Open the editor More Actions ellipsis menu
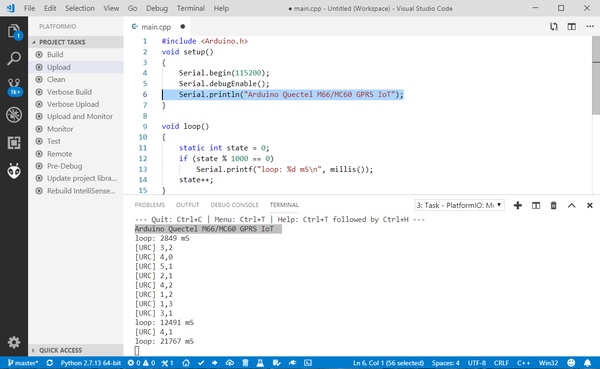The height and width of the screenshot is (369, 600). (x=590, y=26)
